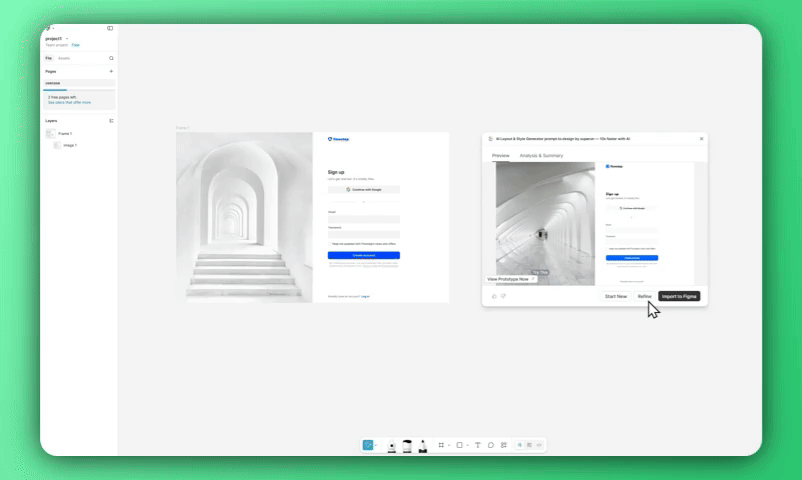This screenshot has width=802, height=480.
Task: Click blue Create account button in Frame 1
Action: pyautogui.click(x=364, y=255)
